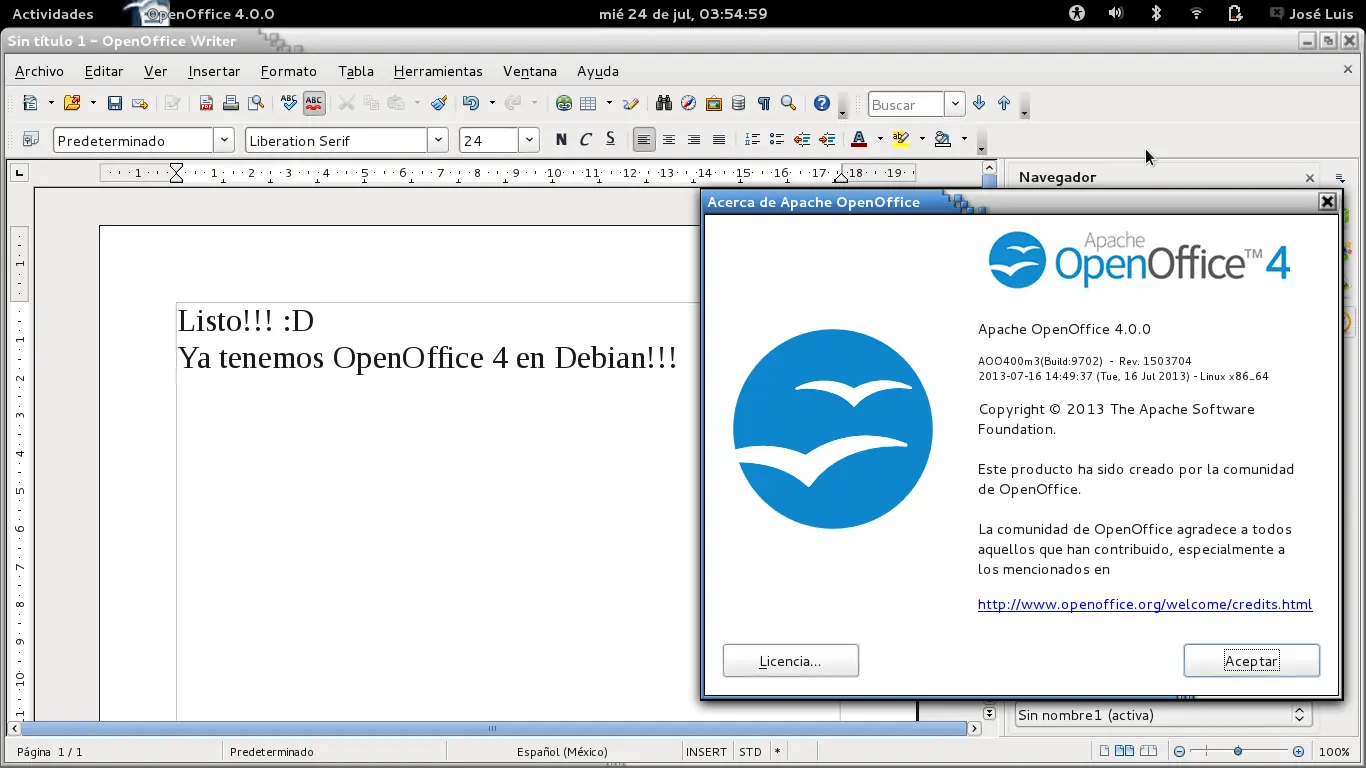Open the Ayuda menu
This screenshot has width=1366, height=768.
(598, 71)
